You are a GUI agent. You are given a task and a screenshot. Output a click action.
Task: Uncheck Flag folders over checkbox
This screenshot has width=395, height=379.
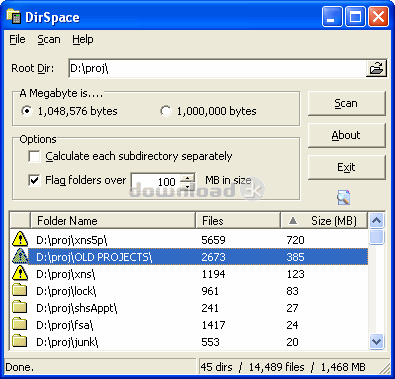[34, 180]
